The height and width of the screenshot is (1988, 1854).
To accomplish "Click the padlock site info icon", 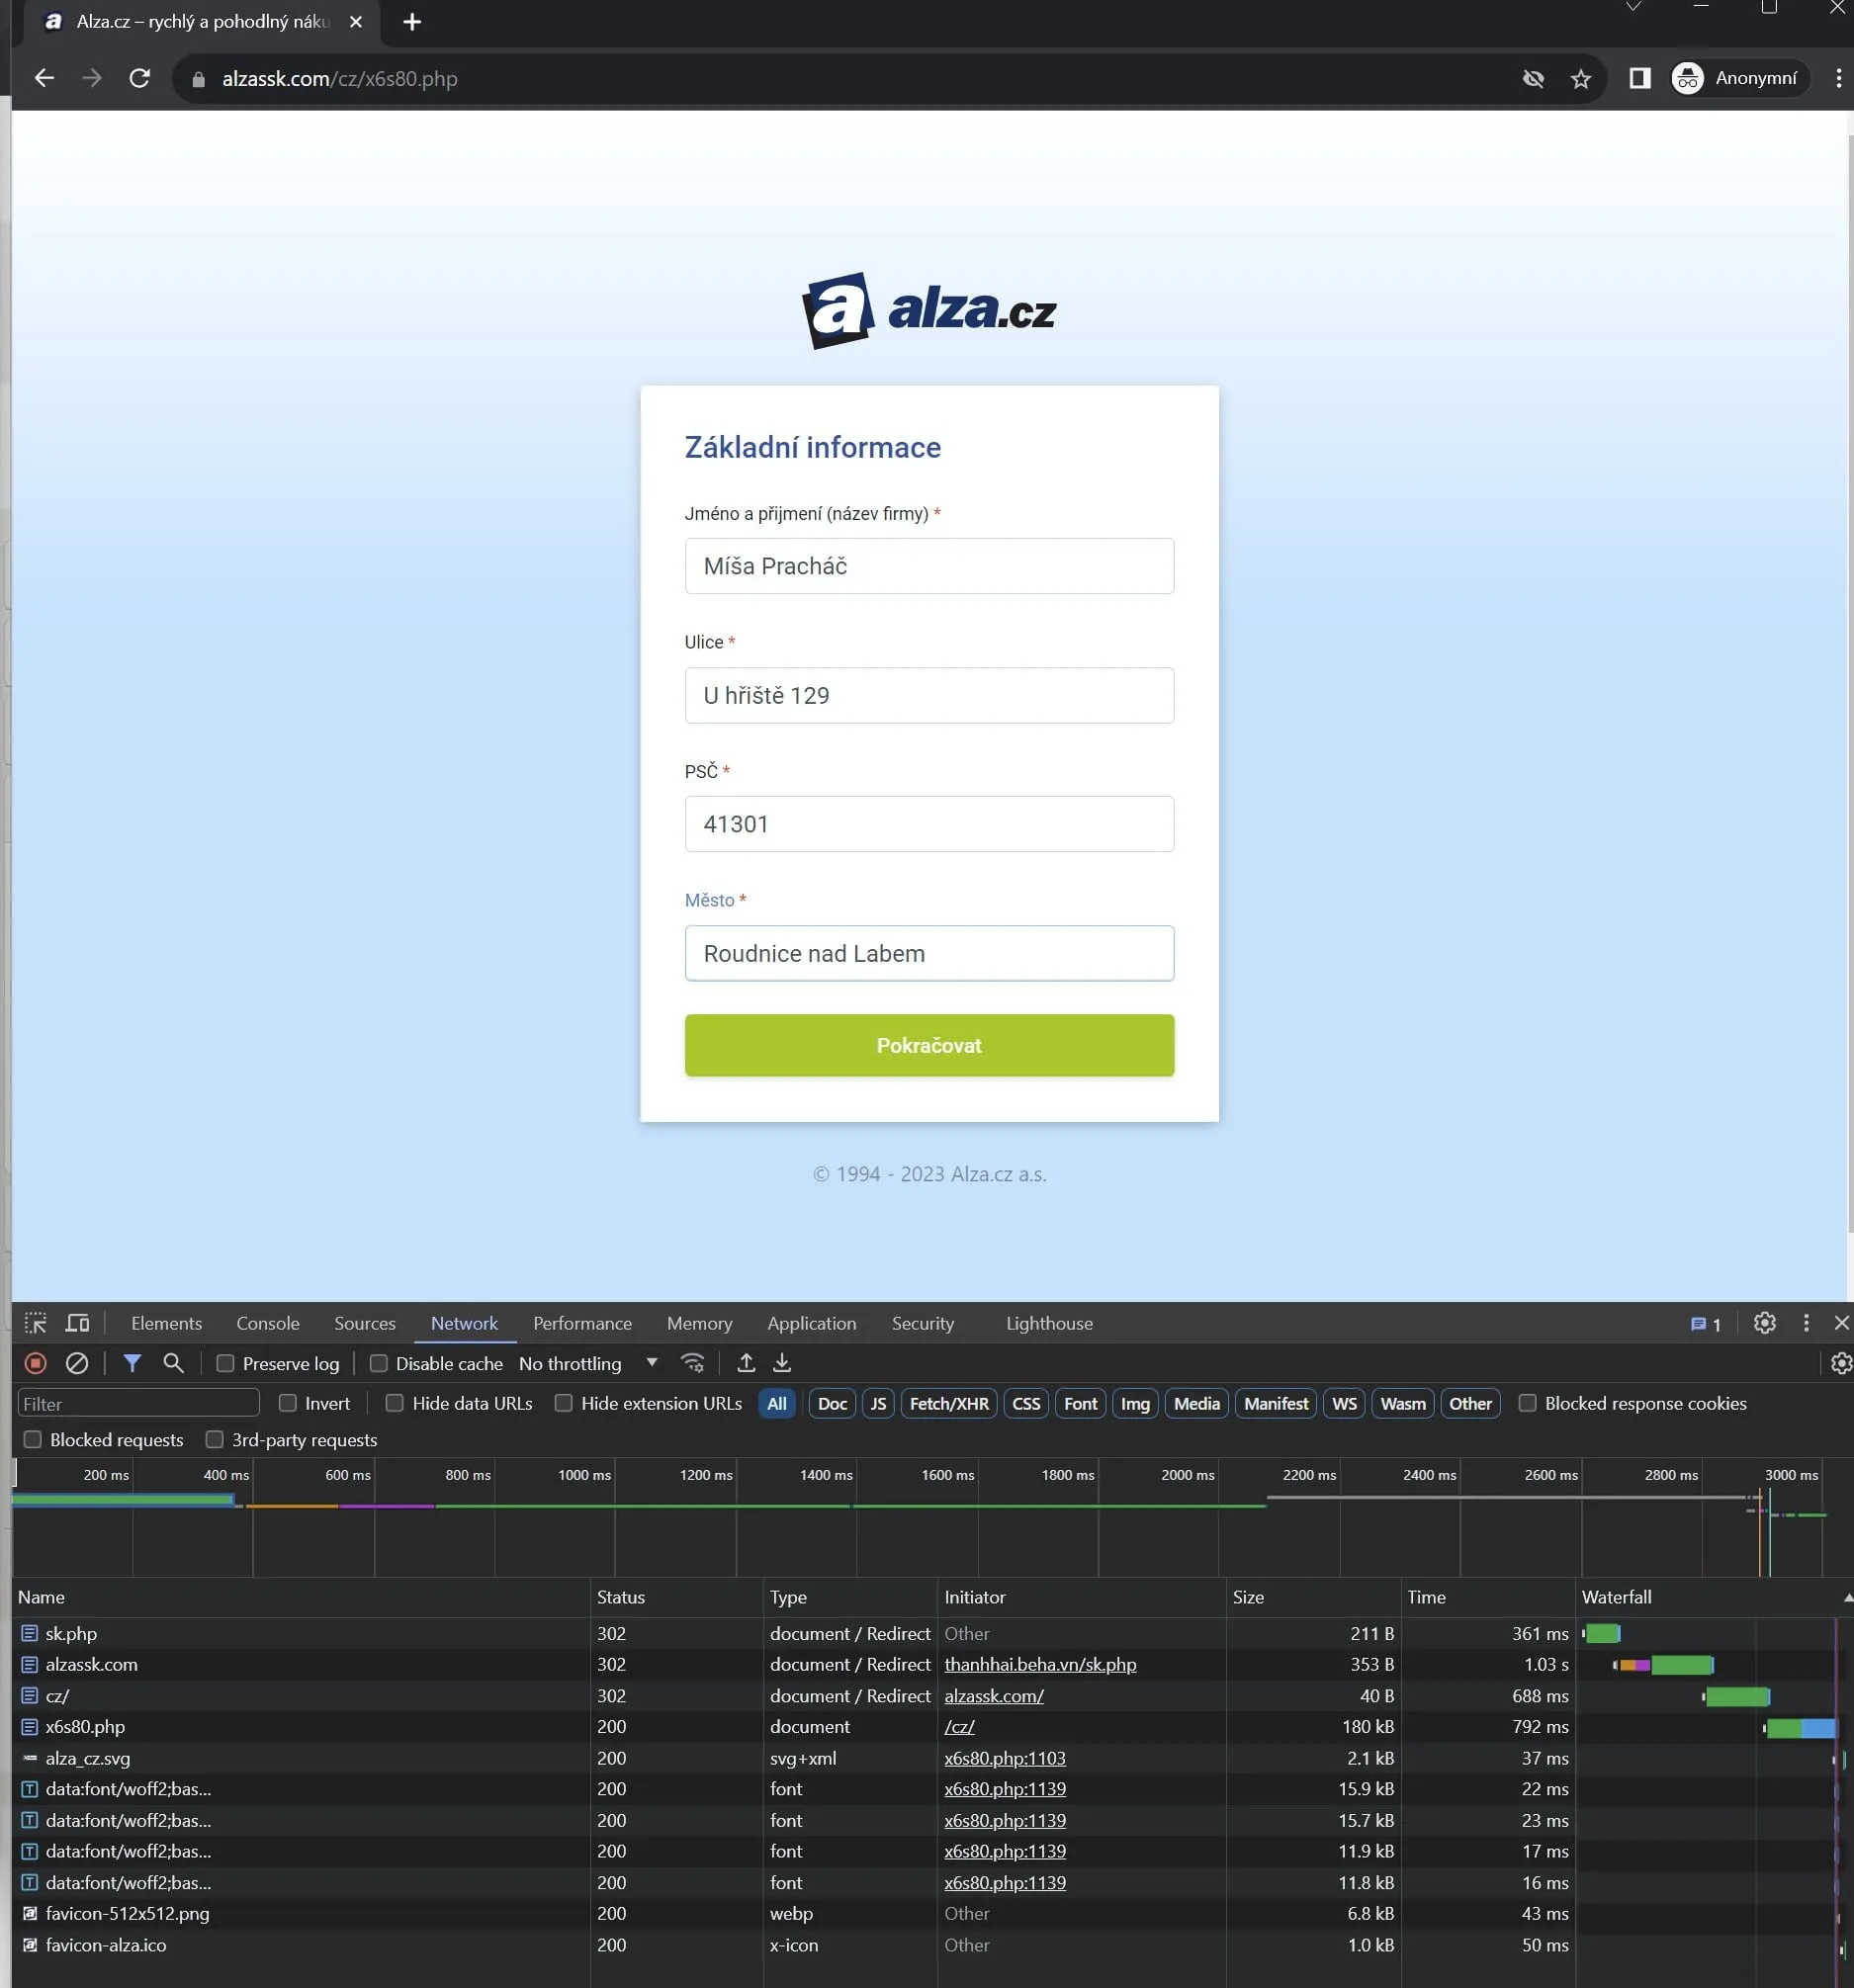I will point(198,79).
